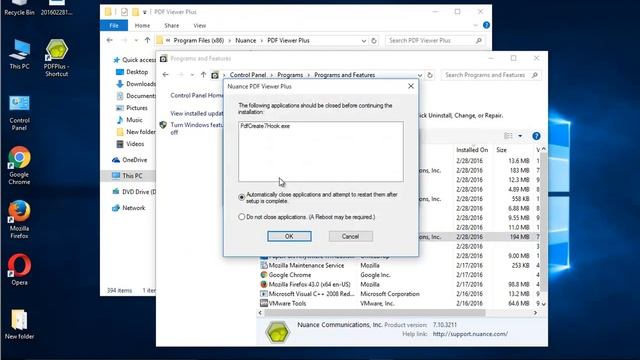Open the view options dropdown arrow in Programs toolbar
Viewport: 640px width, 360px height.
(520, 136)
